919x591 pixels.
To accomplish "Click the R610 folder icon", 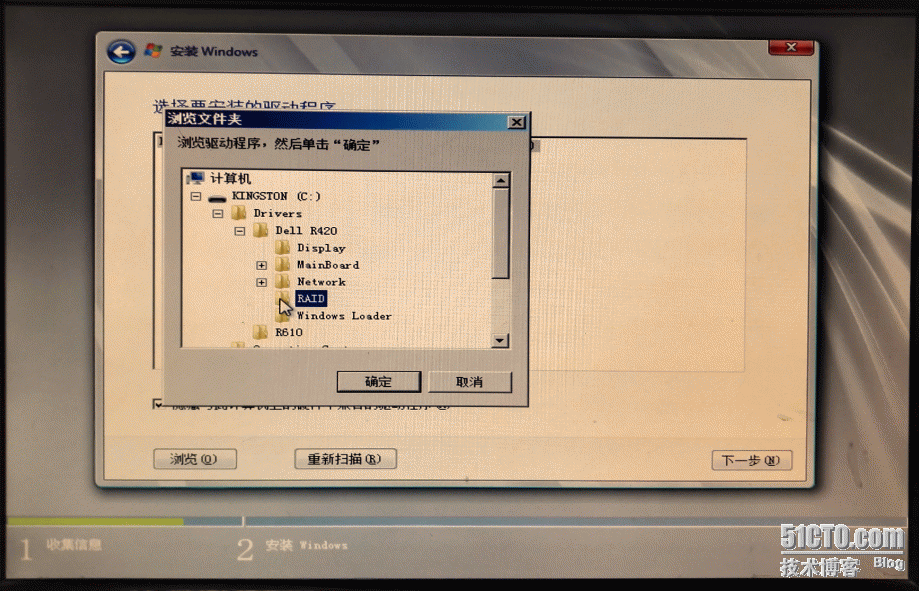I will [260, 332].
